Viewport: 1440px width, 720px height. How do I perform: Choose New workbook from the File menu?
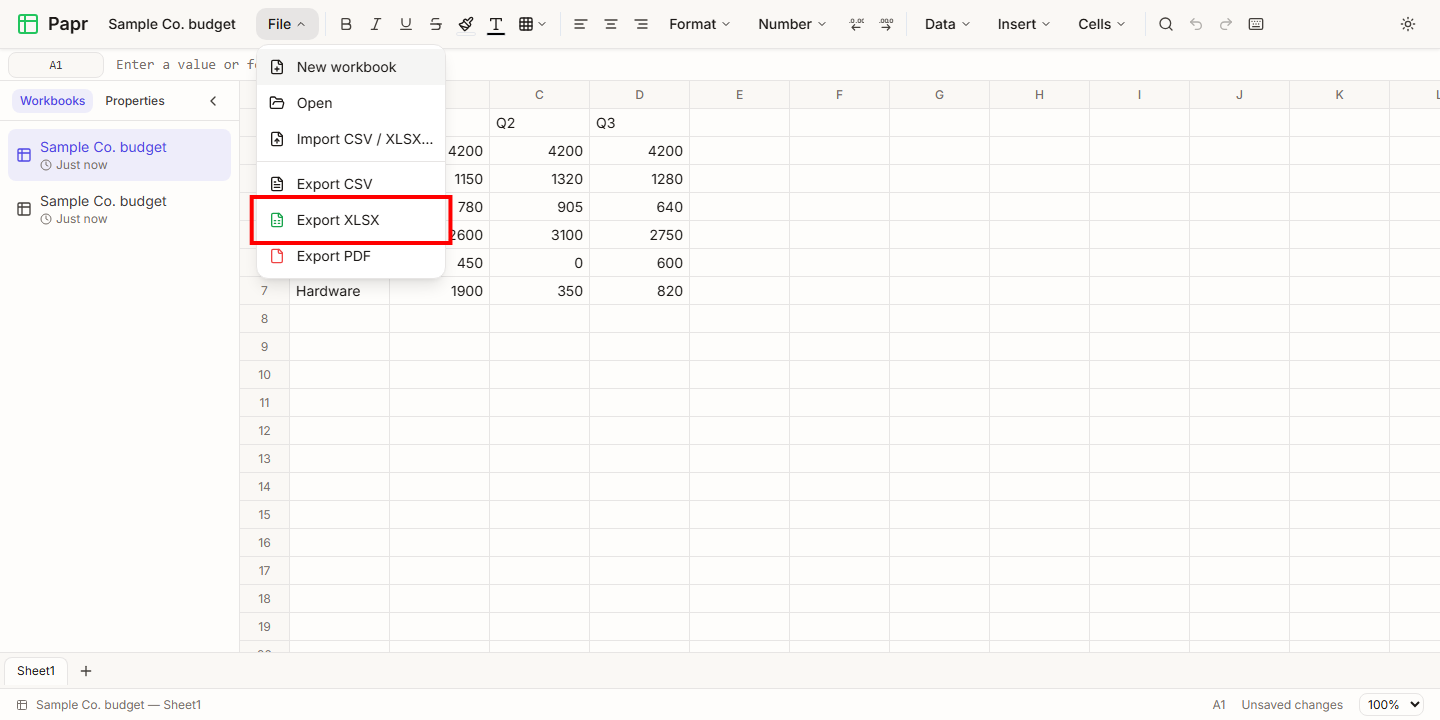tap(351, 67)
